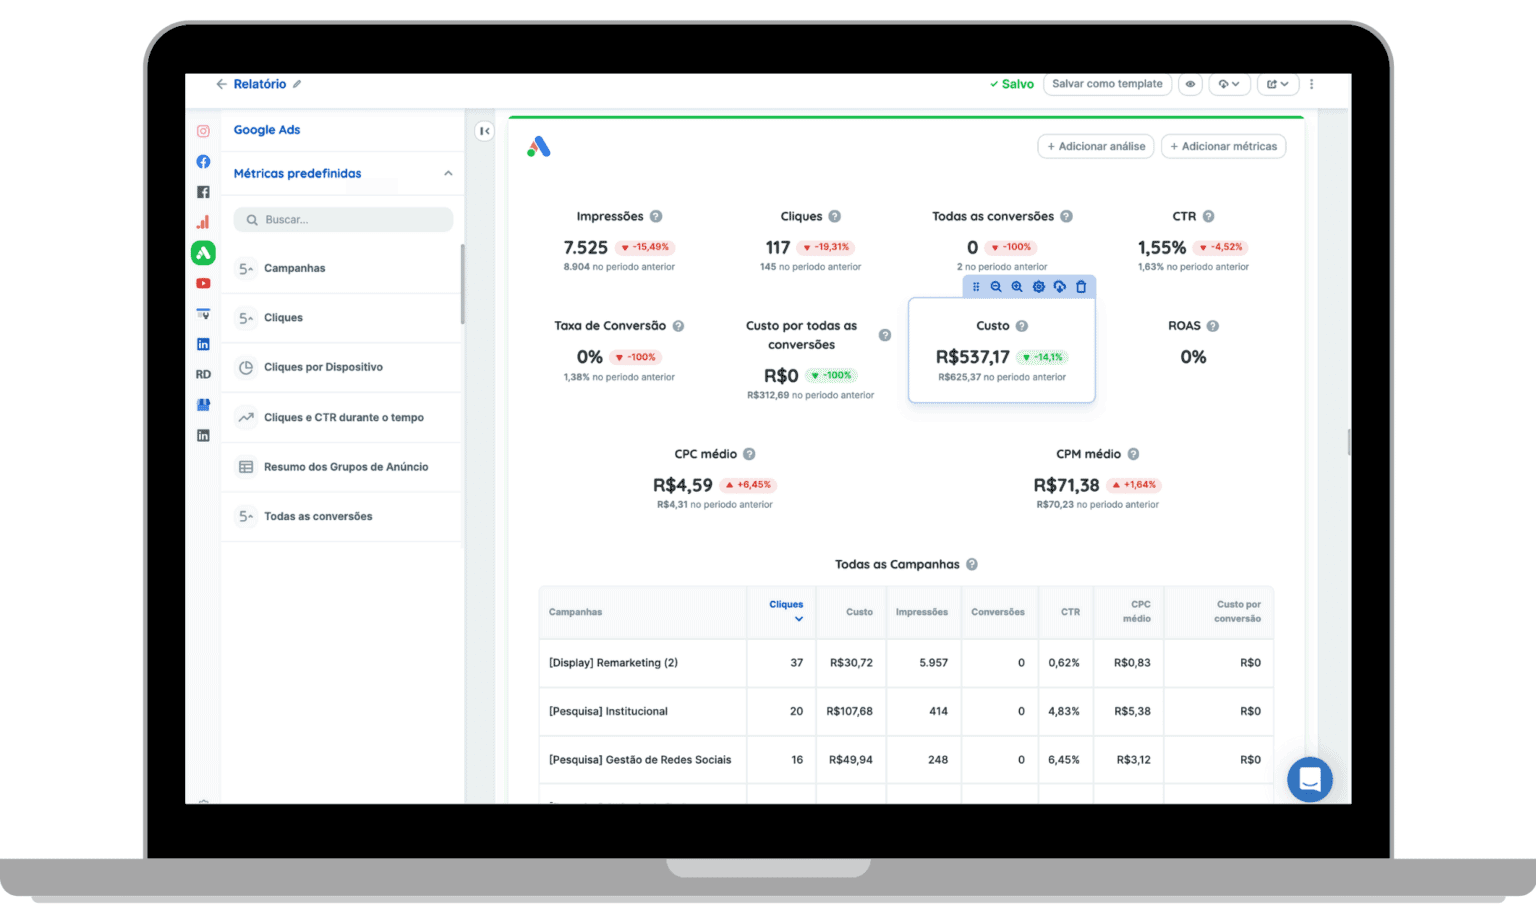The width and height of the screenshot is (1536, 922).
Task: Collapse the Métricas predefinidas section
Action: [448, 172]
